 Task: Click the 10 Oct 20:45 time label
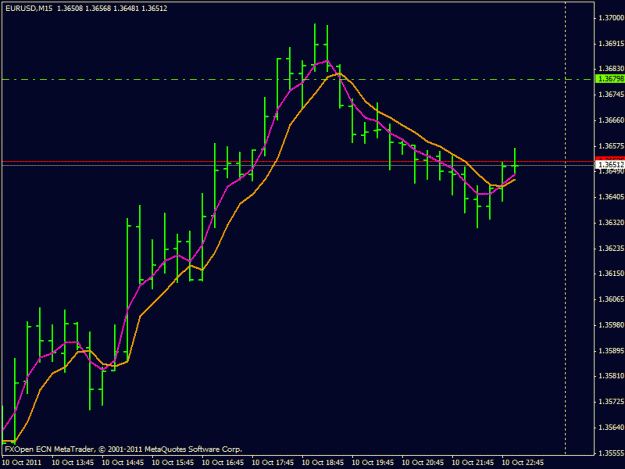(423, 462)
